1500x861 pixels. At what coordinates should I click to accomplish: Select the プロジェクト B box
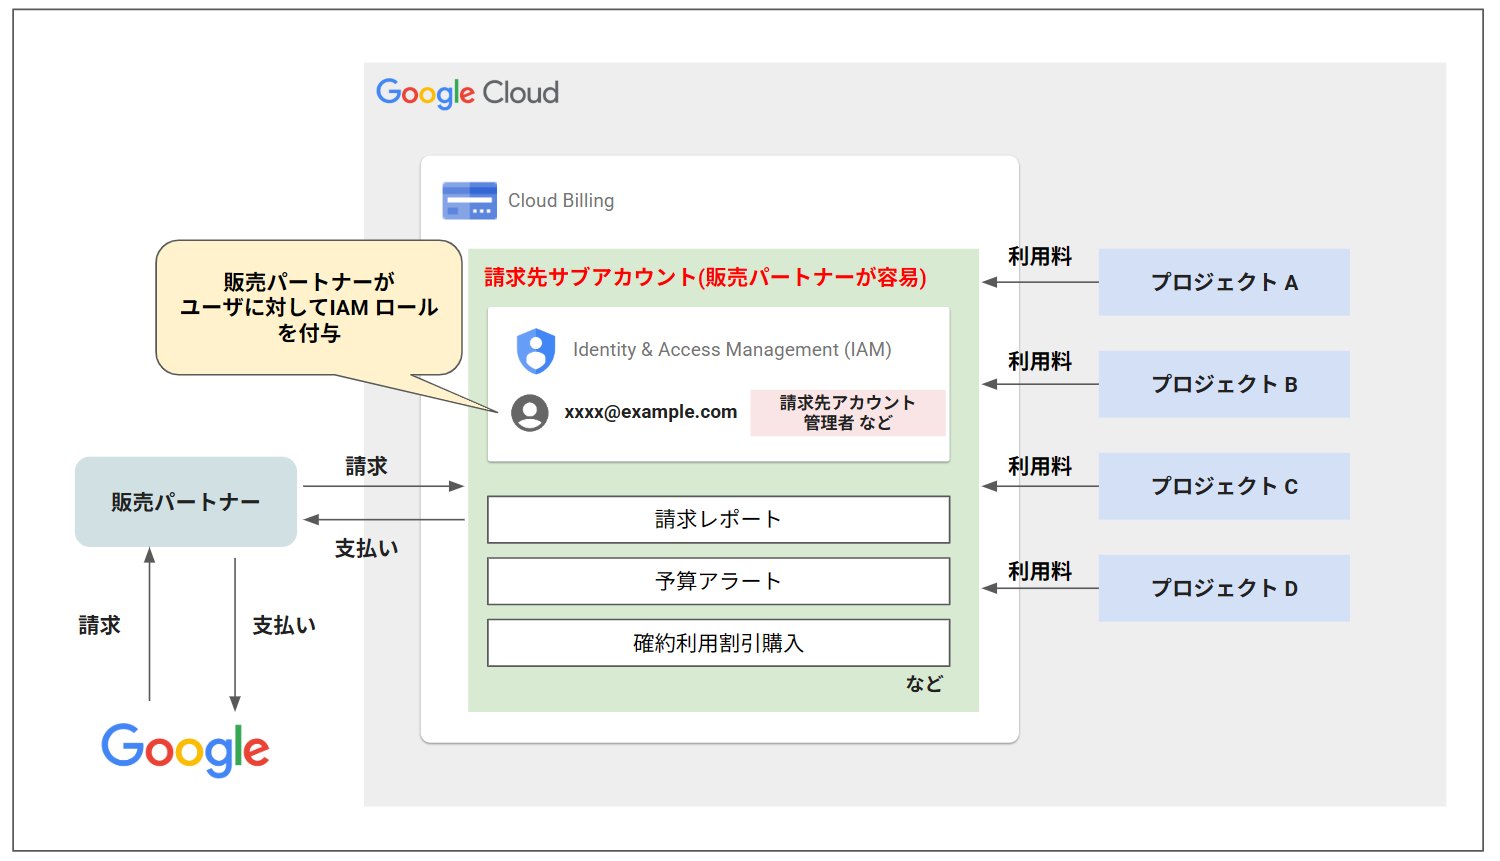[x=1224, y=384]
